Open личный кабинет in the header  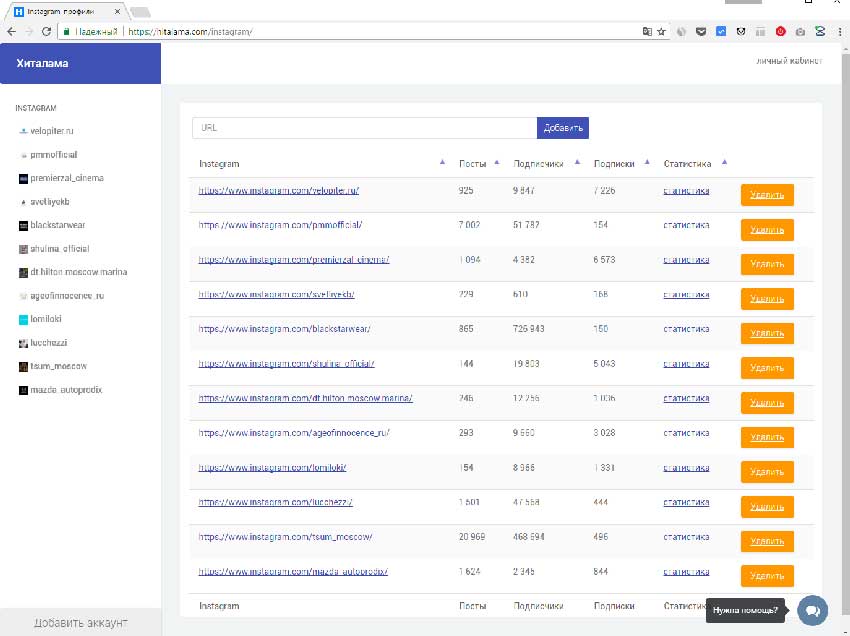[789, 62]
